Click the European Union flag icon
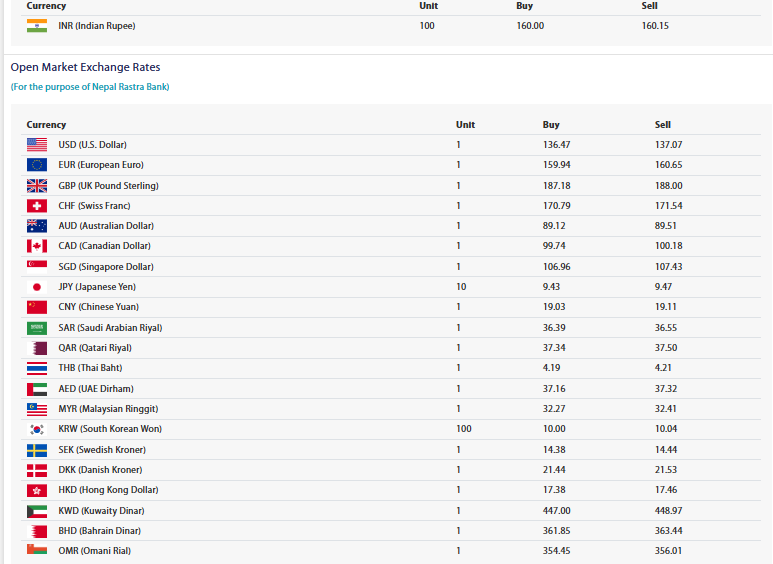This screenshot has height=564, width=773. pos(37,165)
